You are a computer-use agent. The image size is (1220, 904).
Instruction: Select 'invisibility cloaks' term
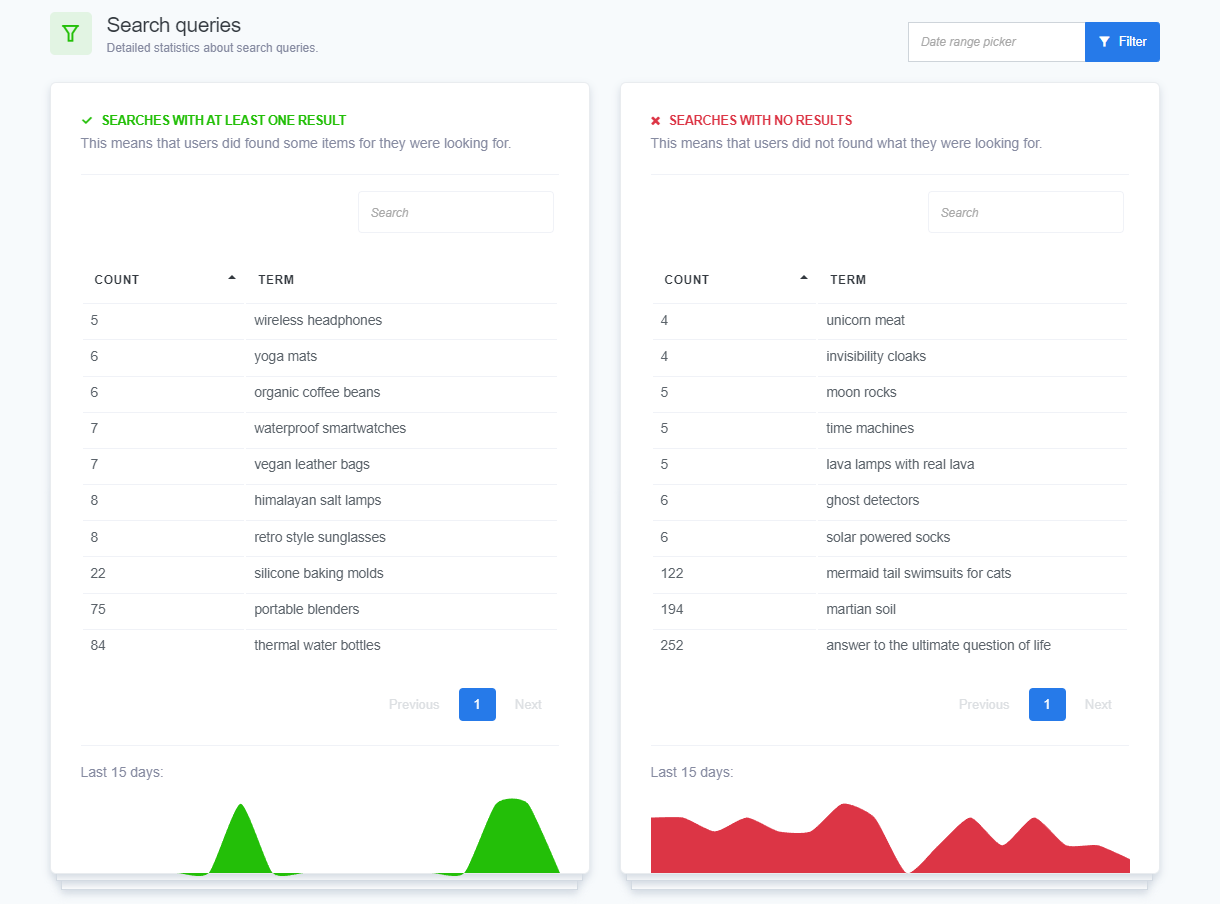(876, 356)
